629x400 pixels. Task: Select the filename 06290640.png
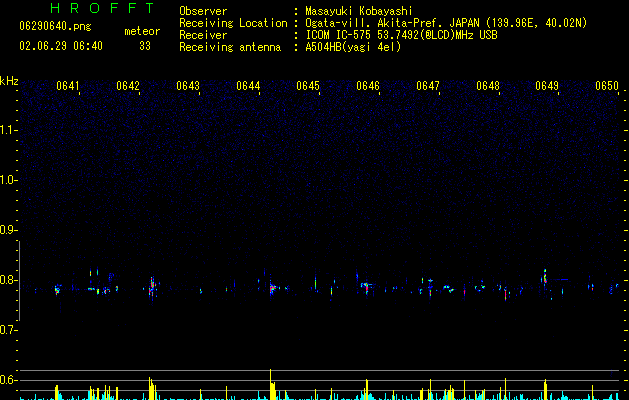(x=55, y=26)
